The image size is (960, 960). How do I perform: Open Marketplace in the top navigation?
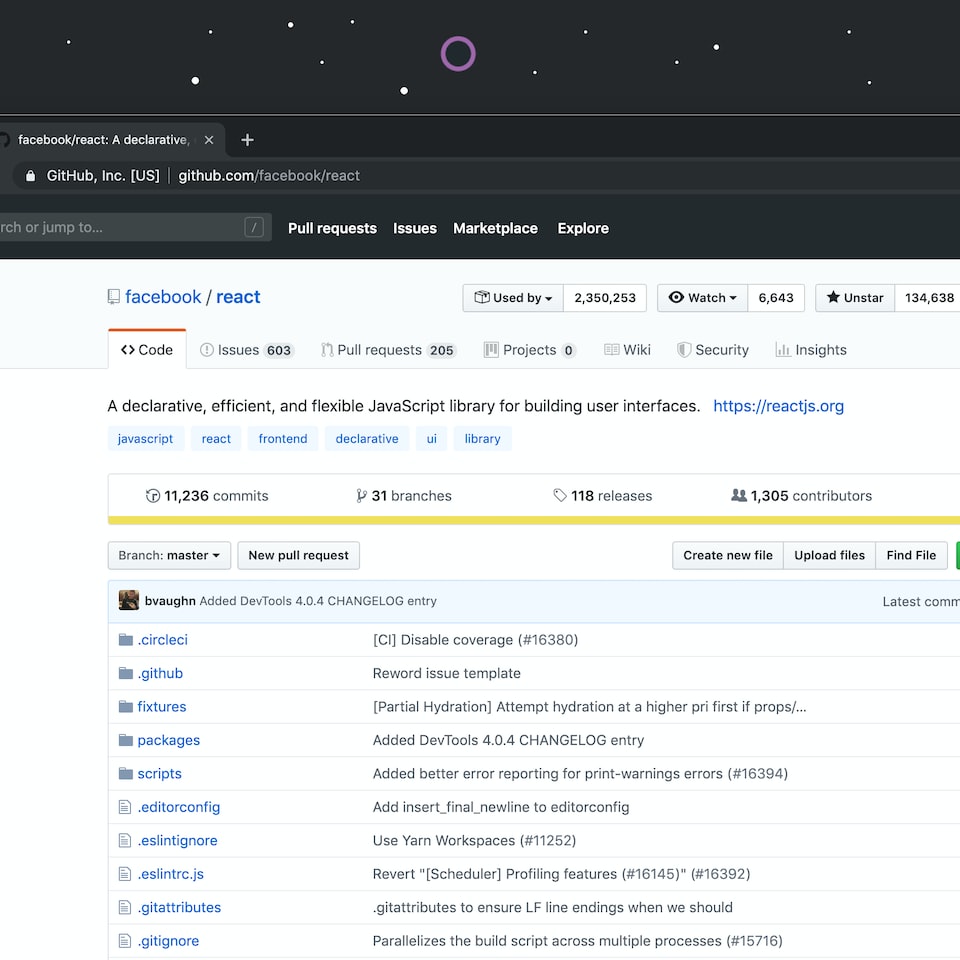point(495,228)
